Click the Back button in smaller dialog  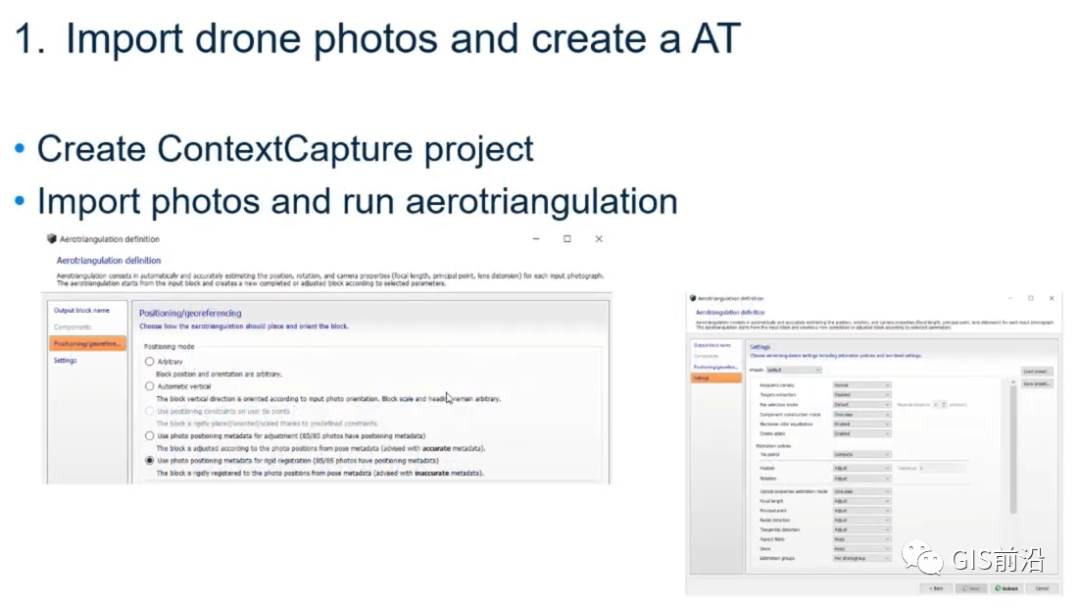936,588
